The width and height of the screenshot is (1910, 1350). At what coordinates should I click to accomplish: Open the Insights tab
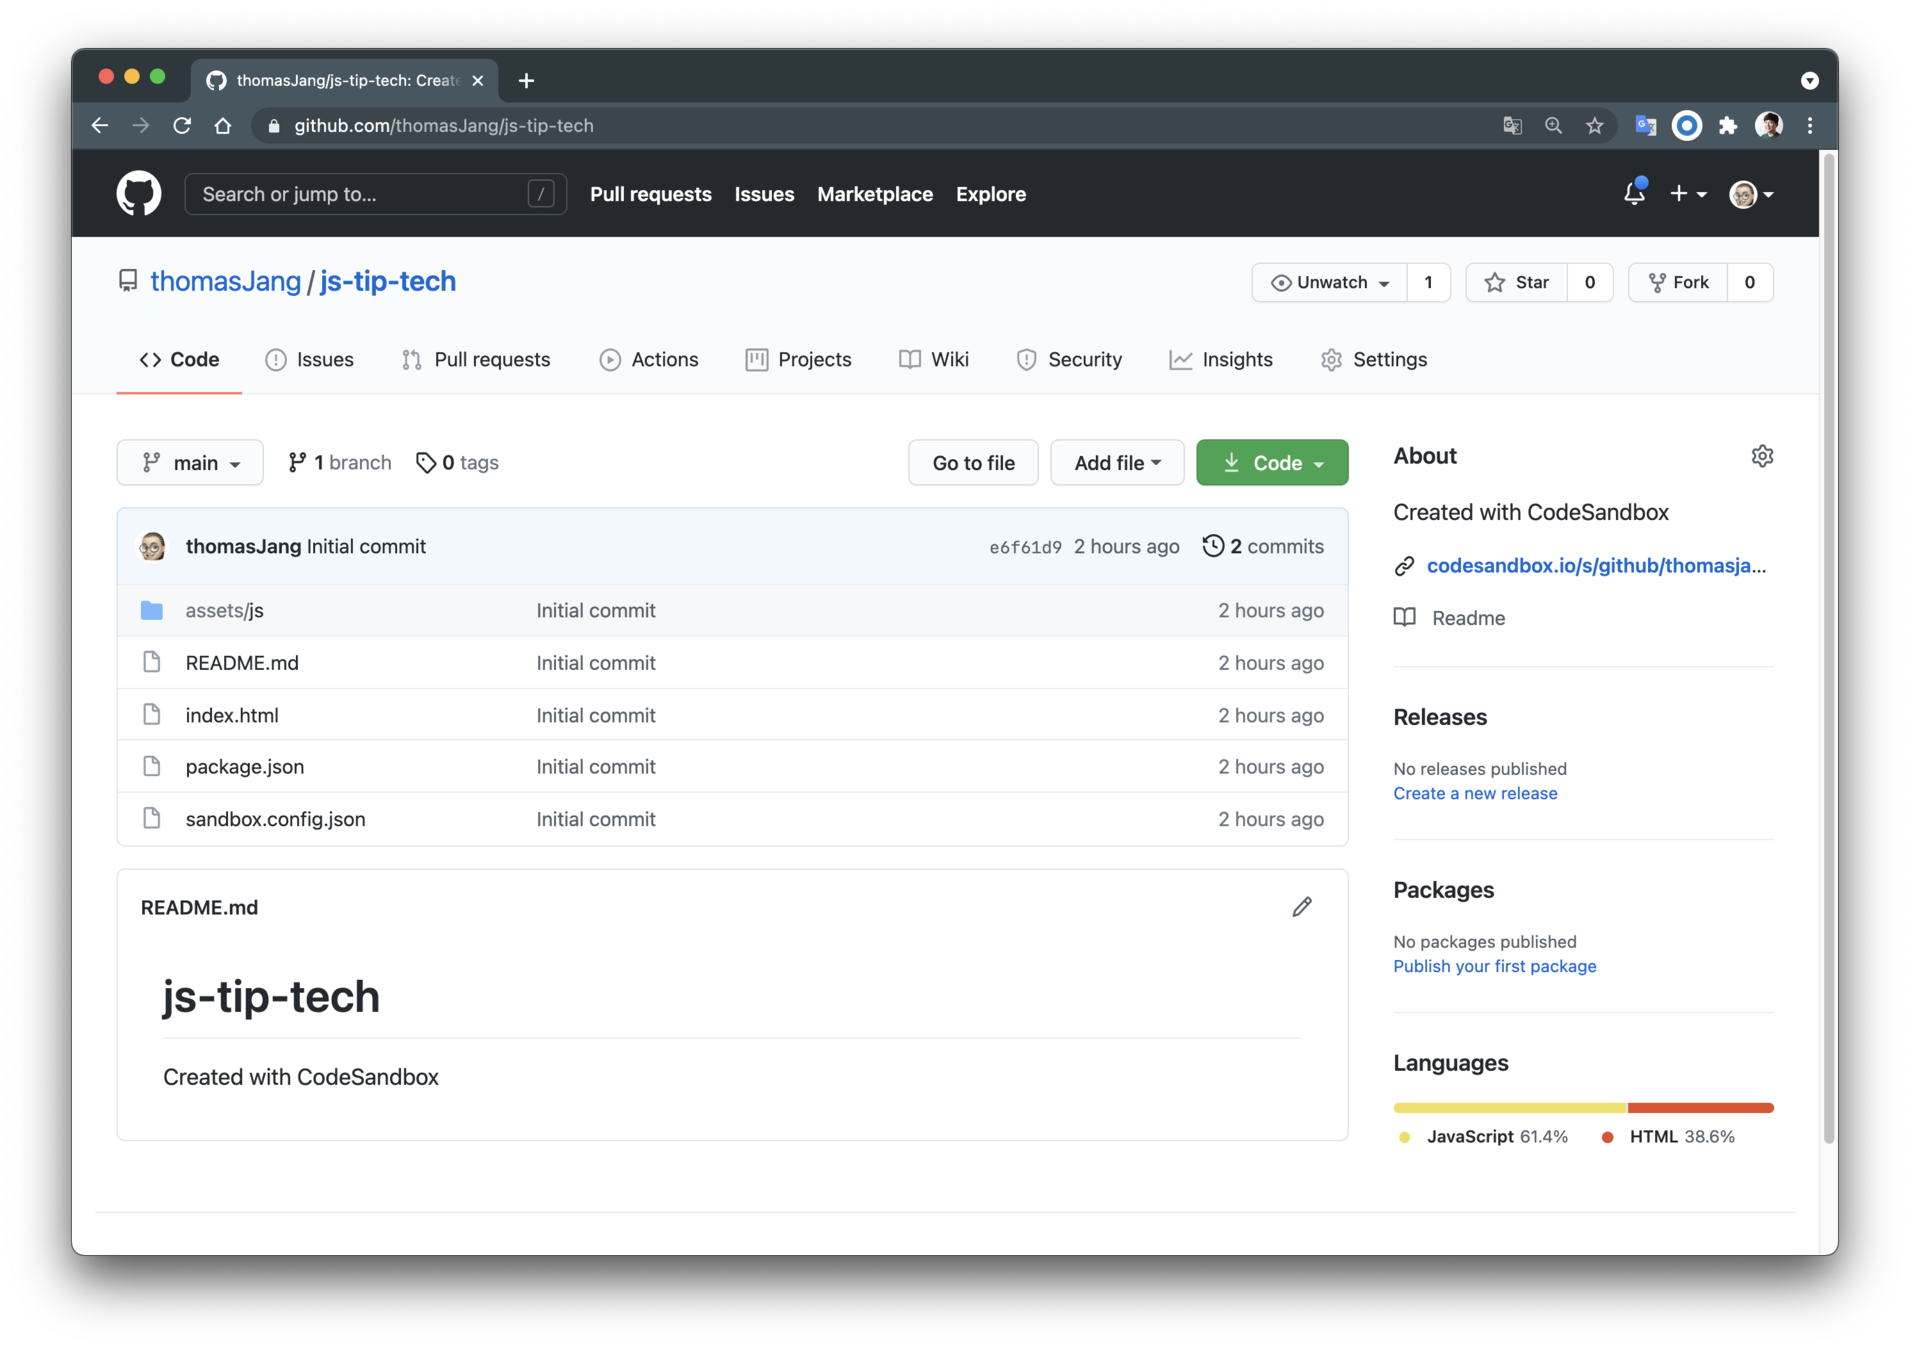click(1221, 359)
